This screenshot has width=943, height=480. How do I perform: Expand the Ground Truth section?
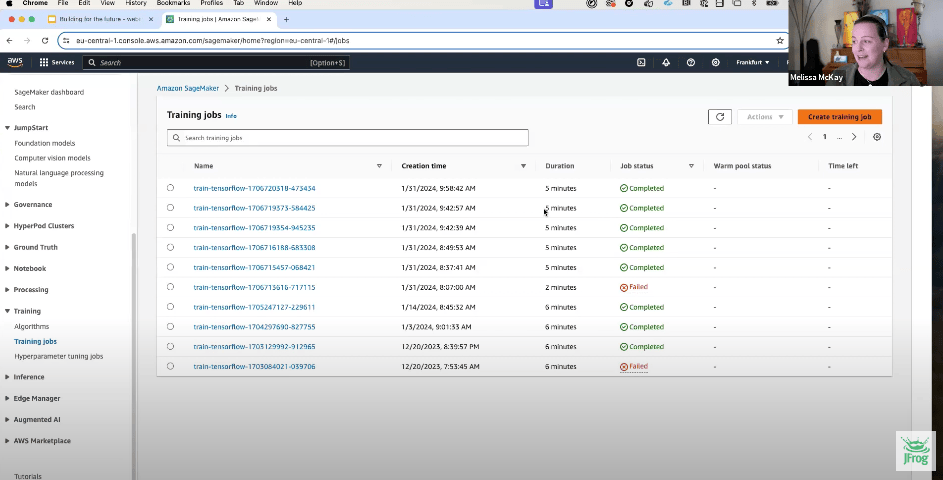(x=7, y=247)
